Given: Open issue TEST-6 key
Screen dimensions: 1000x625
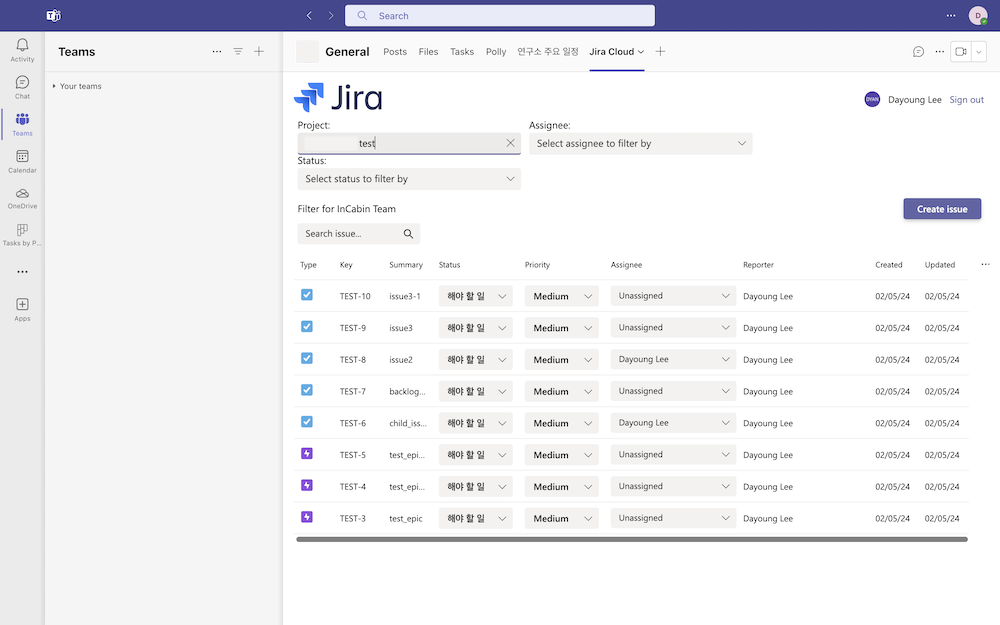Looking at the screenshot, I should click(x=353, y=423).
